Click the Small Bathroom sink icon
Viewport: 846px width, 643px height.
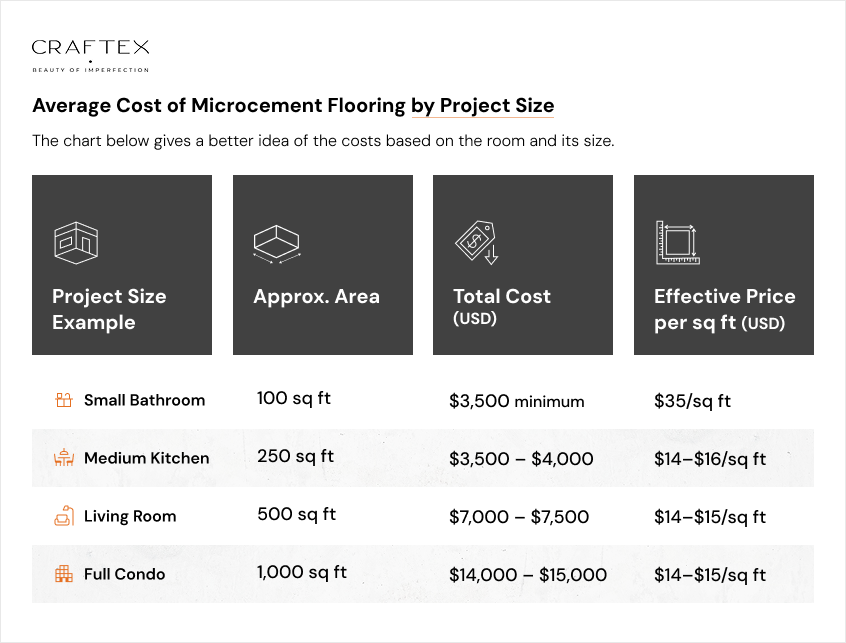coord(64,399)
